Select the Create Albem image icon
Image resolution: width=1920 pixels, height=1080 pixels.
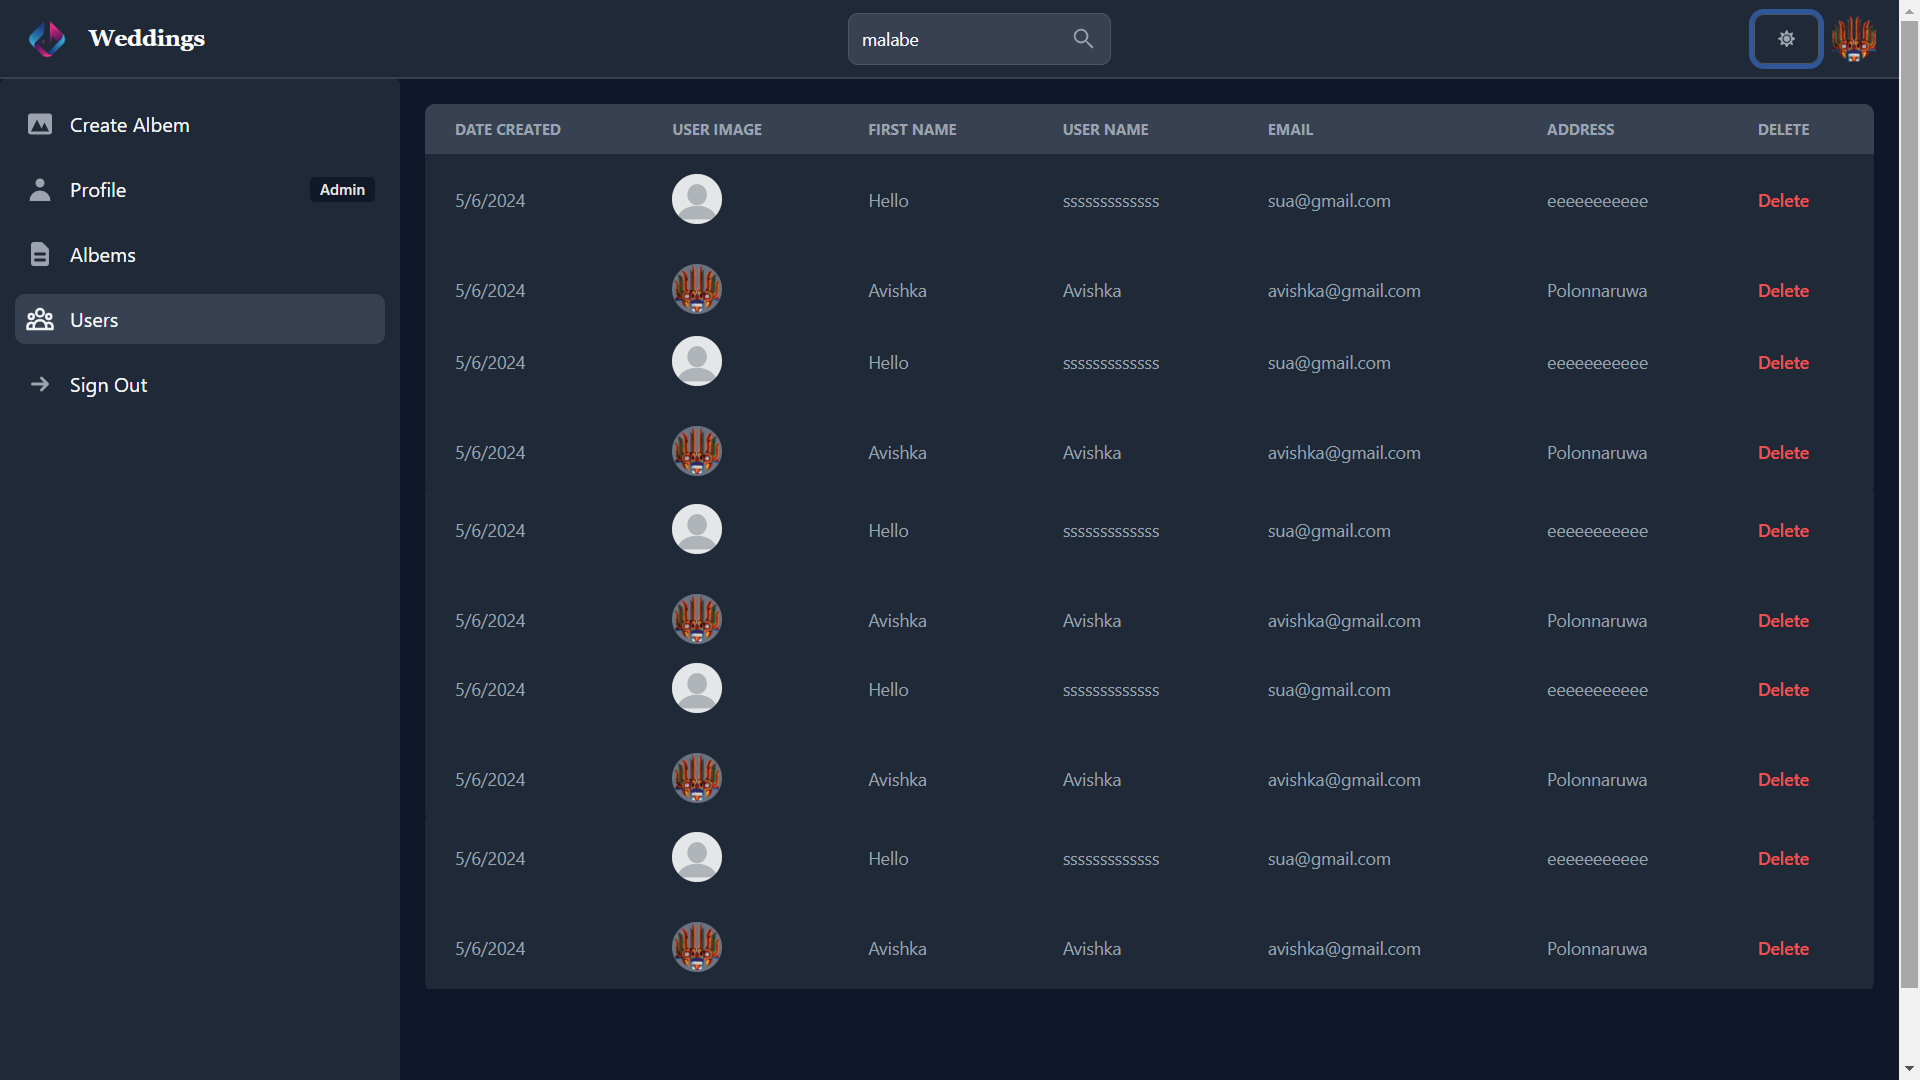(40, 124)
